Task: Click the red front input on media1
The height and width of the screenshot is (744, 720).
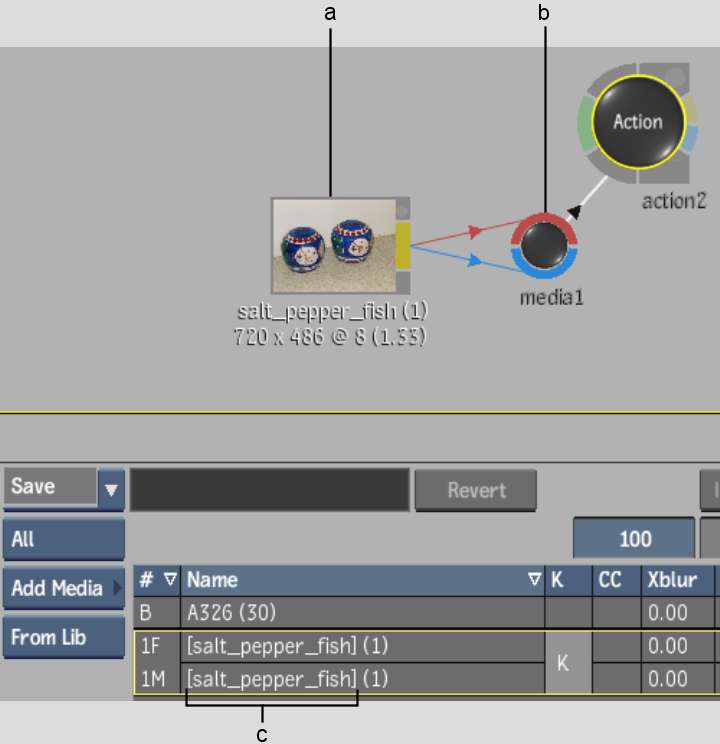Action: pyautogui.click(x=545, y=222)
